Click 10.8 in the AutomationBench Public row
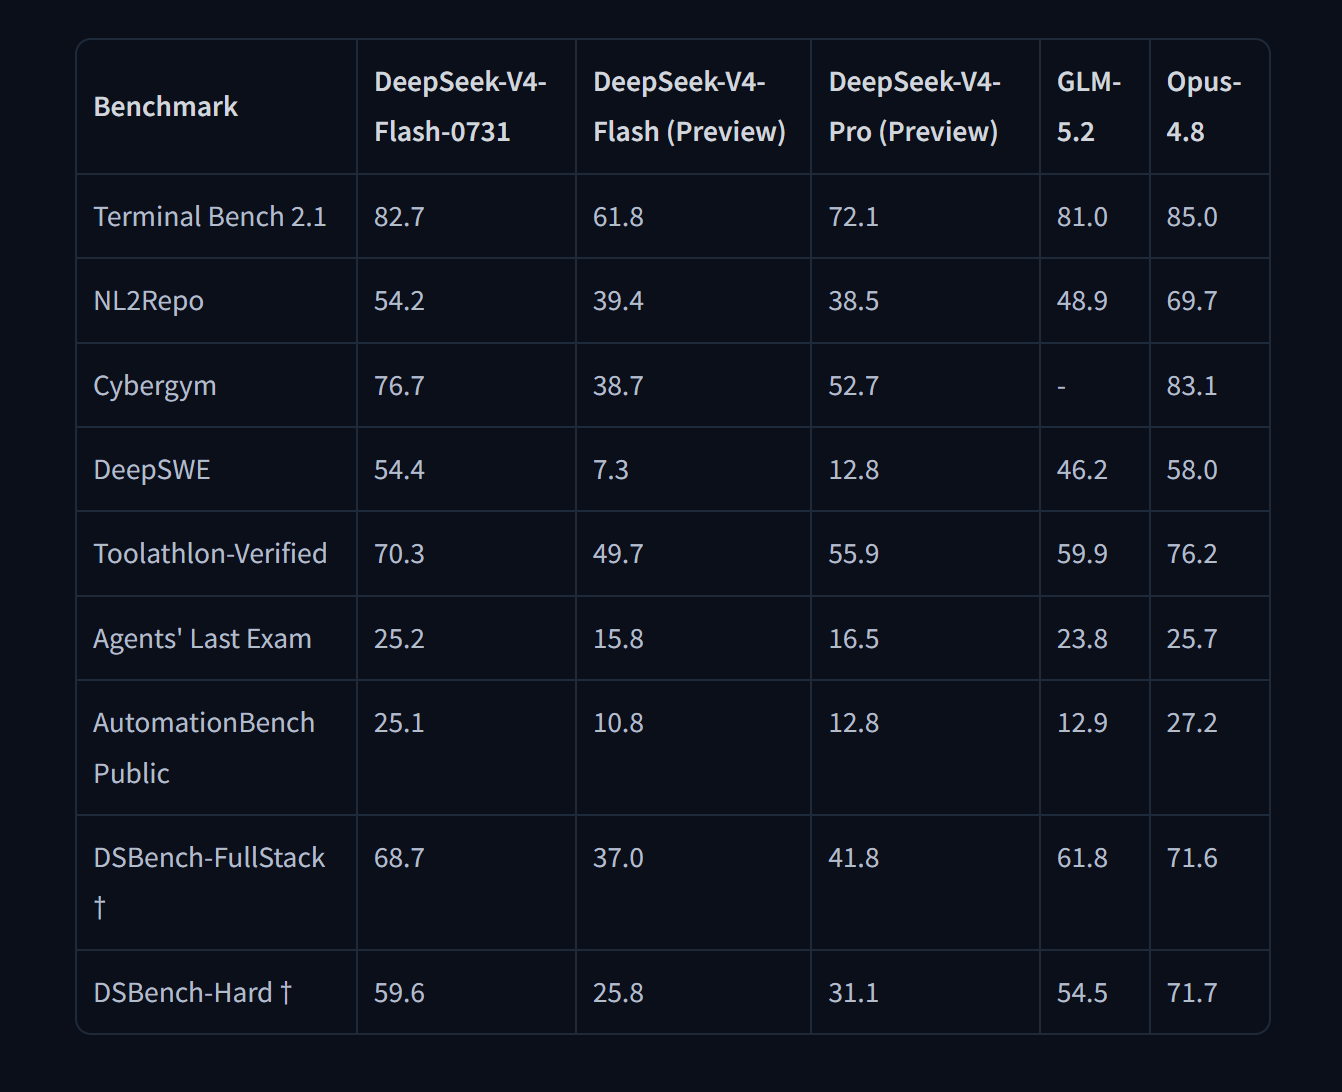 [618, 723]
